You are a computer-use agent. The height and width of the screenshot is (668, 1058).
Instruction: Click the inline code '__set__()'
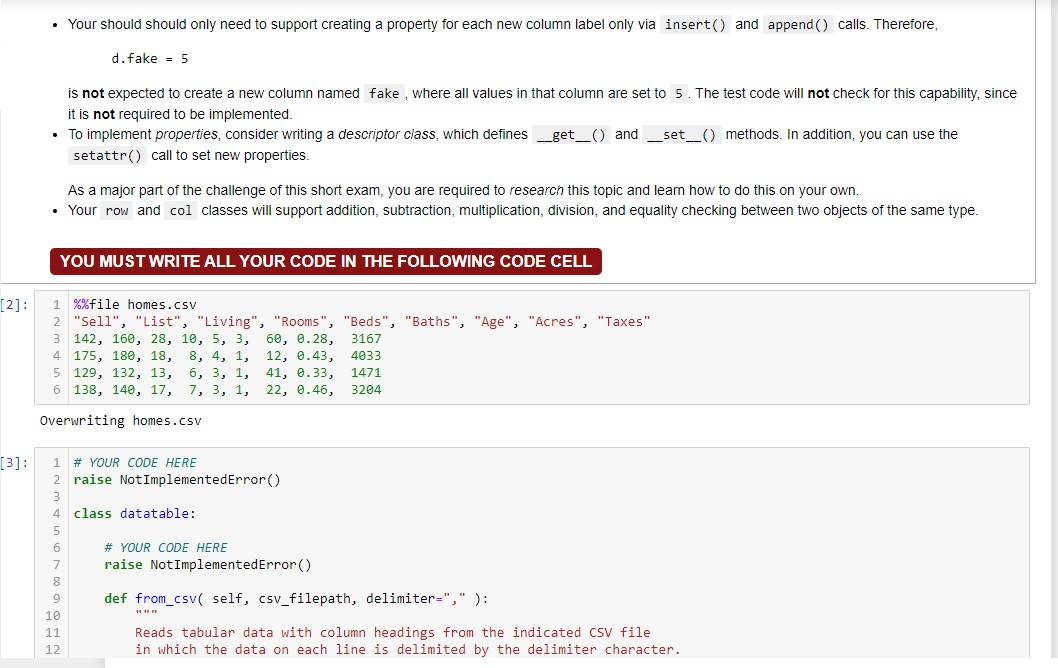(x=681, y=134)
